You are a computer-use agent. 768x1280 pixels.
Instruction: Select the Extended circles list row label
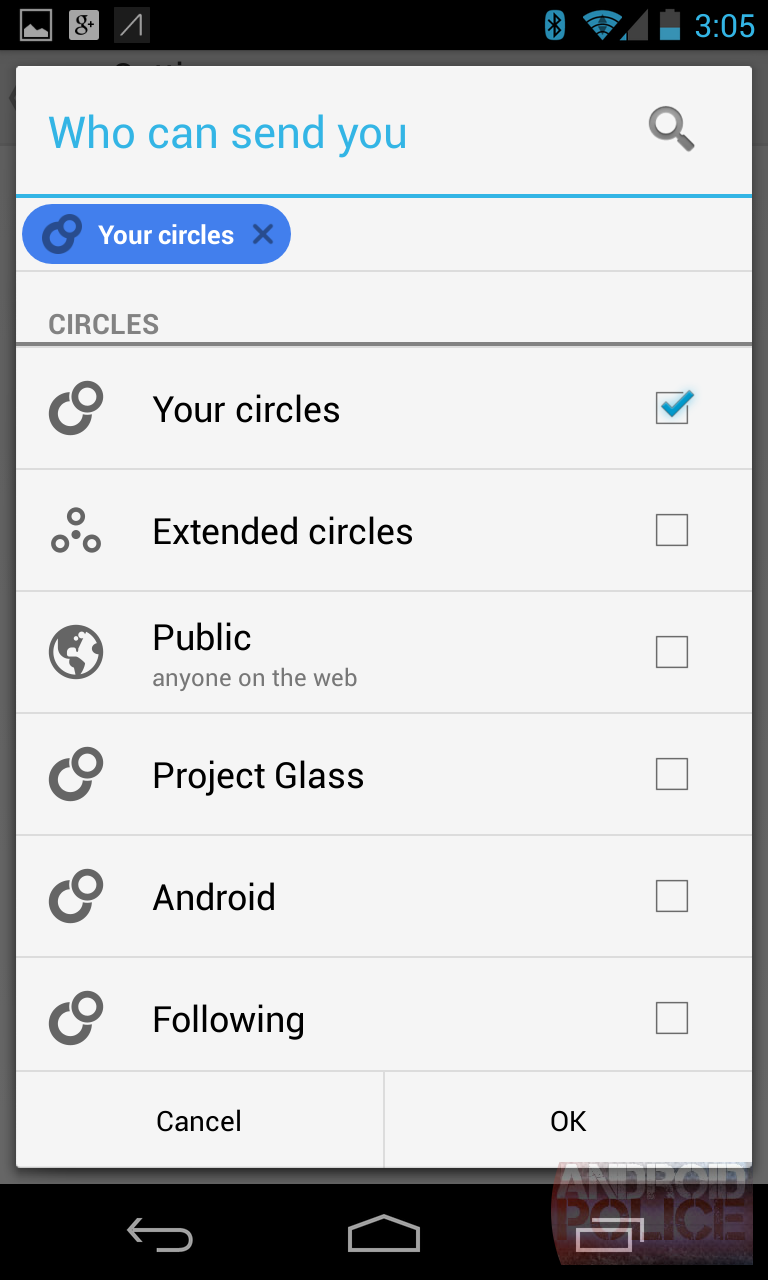[x=282, y=532]
